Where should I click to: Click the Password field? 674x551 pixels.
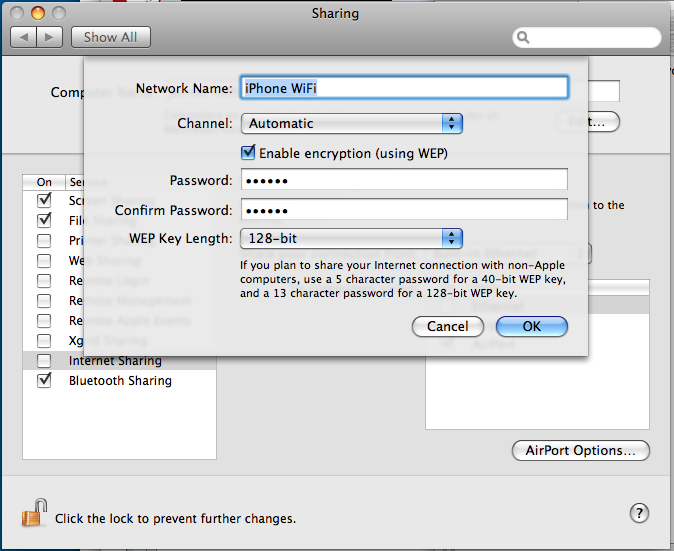click(x=404, y=179)
